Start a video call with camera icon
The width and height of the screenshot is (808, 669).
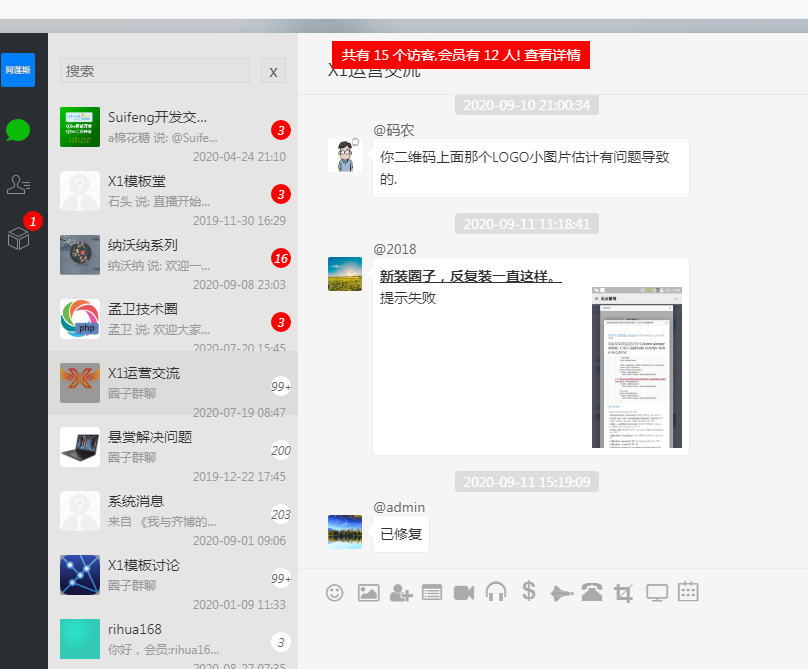464,592
